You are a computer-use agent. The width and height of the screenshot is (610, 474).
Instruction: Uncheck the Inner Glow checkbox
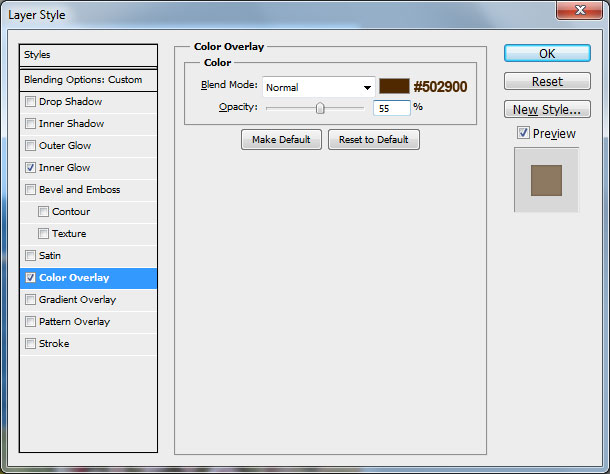30,168
